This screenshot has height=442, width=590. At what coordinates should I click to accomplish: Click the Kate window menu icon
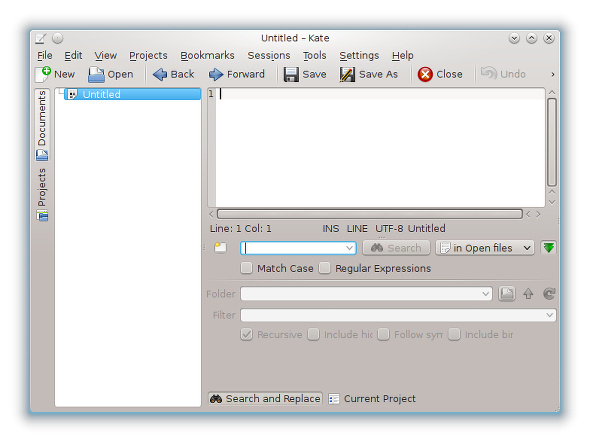pos(41,38)
